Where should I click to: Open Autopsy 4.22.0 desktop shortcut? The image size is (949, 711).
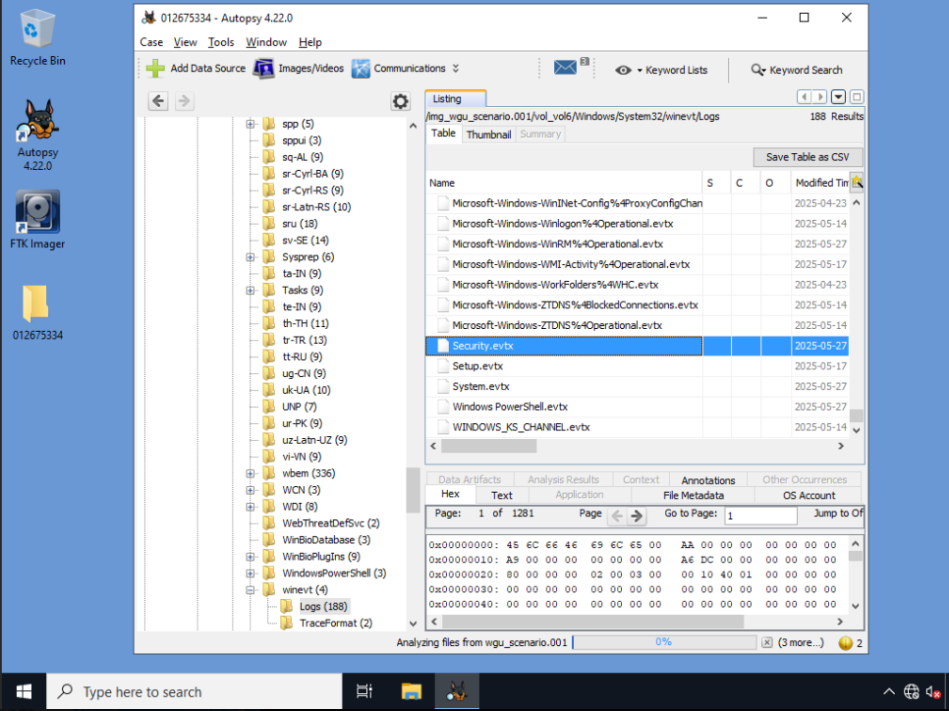[38, 136]
